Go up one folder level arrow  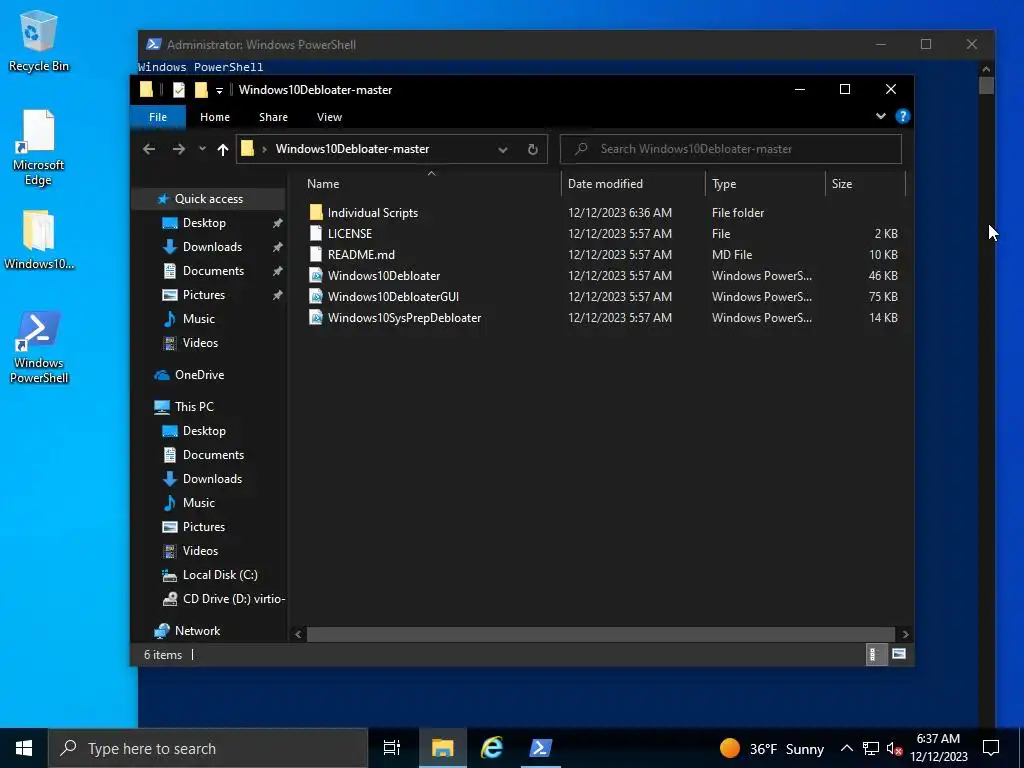pos(223,150)
